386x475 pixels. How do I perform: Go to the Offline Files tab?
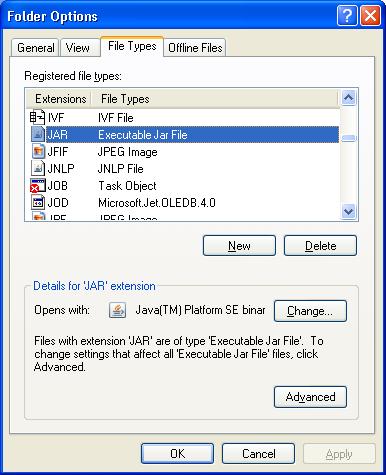(x=195, y=48)
